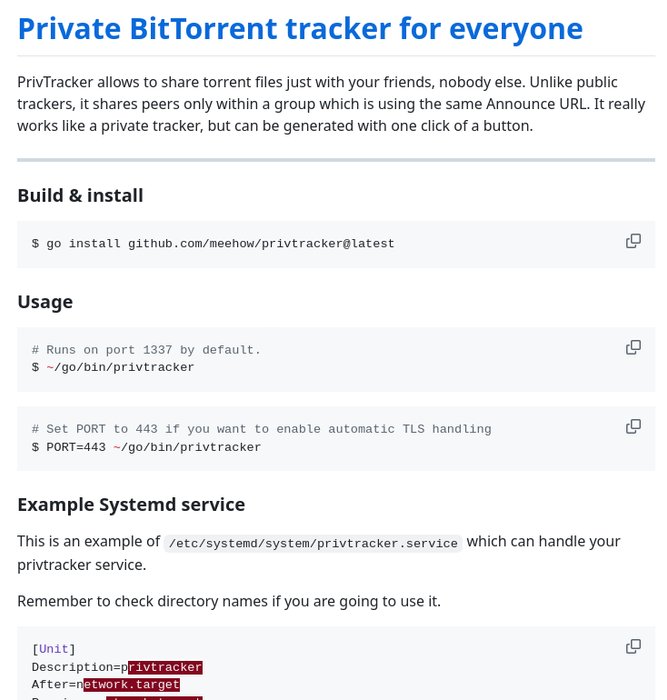Click the "Runs on port 1337" comment line
This screenshot has height=700, width=667.
(x=146, y=350)
